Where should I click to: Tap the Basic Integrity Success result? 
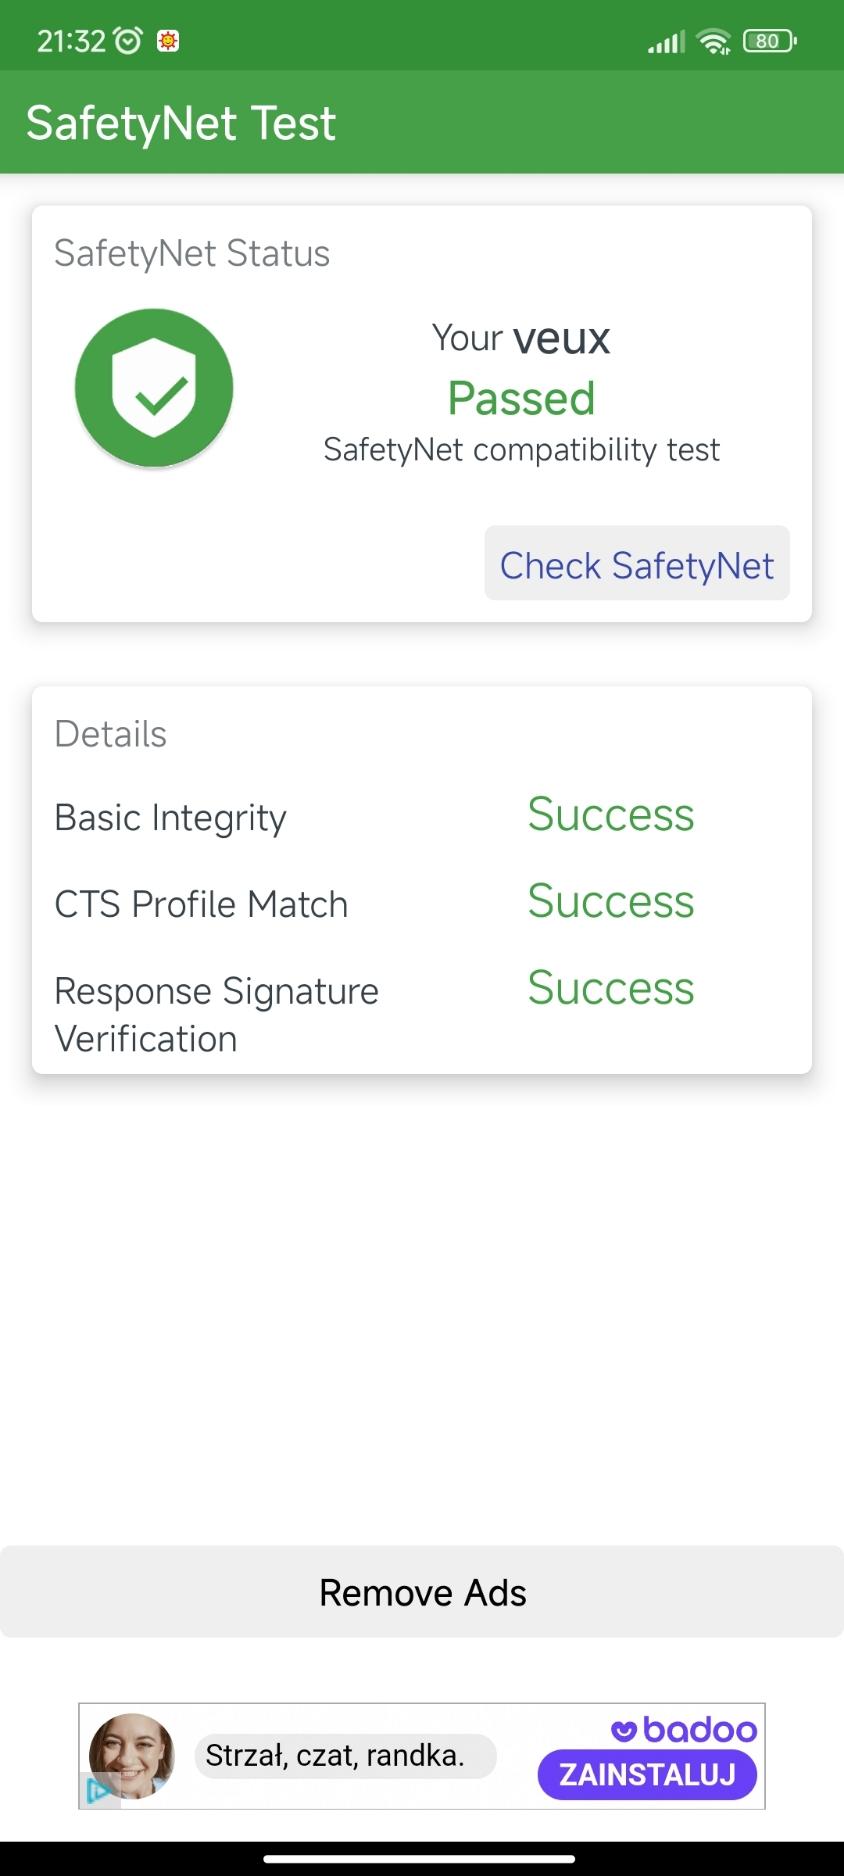tap(610, 814)
